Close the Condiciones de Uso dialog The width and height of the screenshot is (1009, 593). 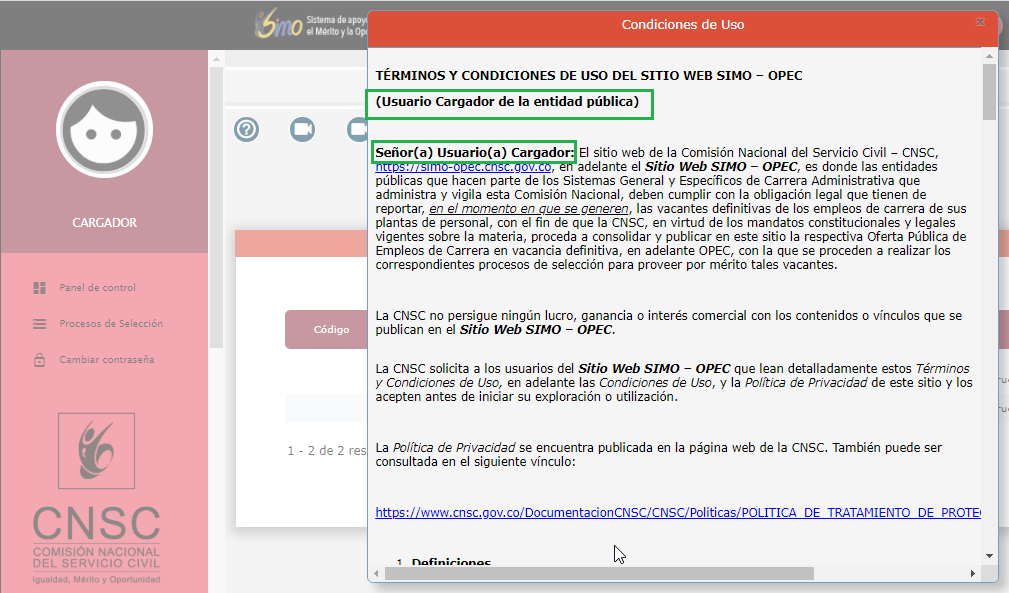coord(981,23)
